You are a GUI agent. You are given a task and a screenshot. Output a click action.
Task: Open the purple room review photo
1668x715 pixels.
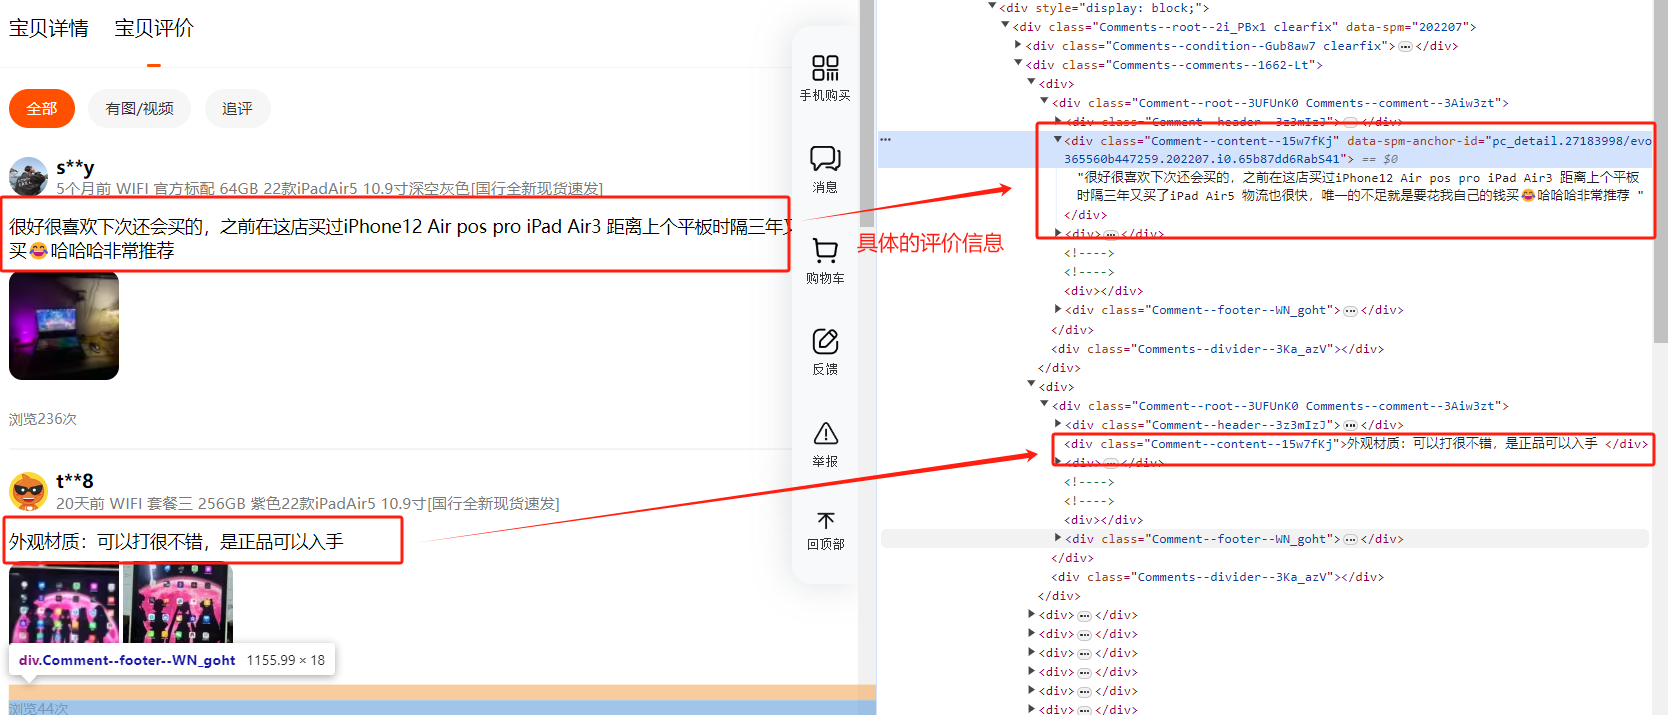click(x=64, y=326)
